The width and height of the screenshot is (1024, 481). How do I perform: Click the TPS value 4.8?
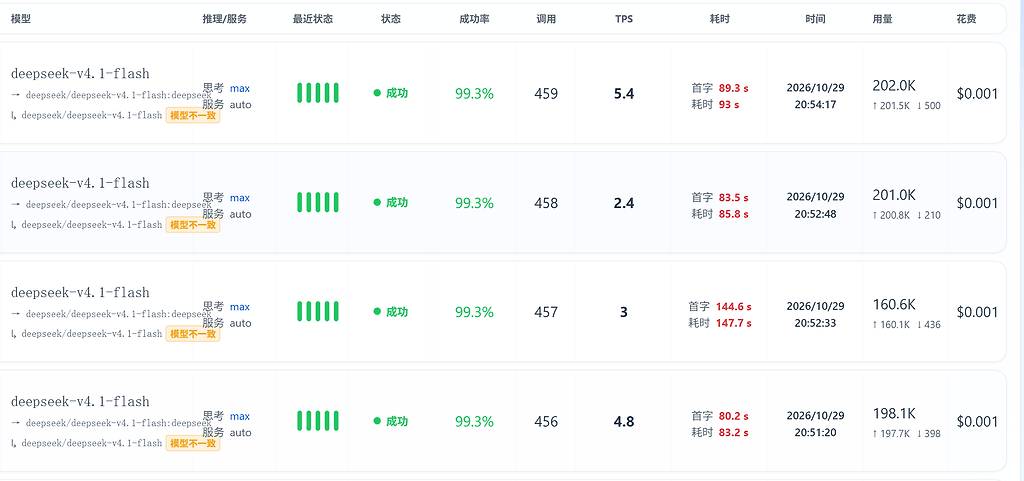coord(624,422)
